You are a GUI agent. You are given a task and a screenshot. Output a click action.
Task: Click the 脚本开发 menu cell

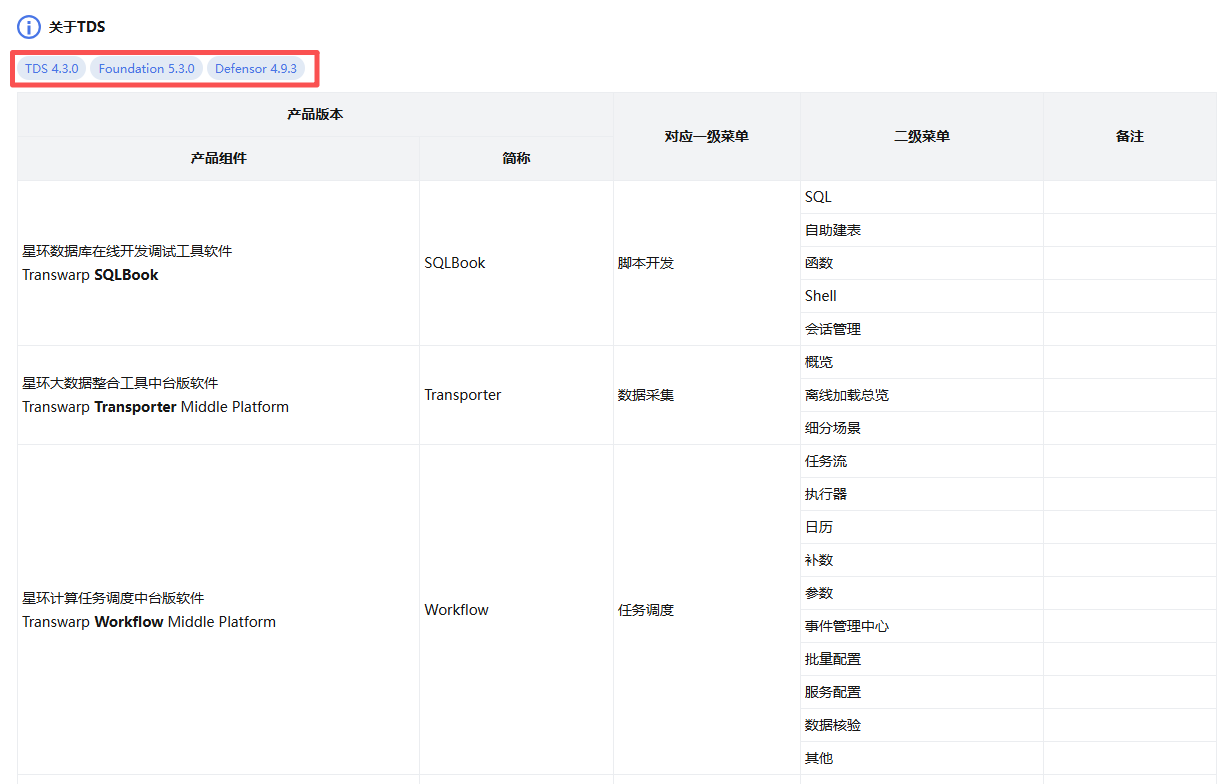(x=707, y=263)
